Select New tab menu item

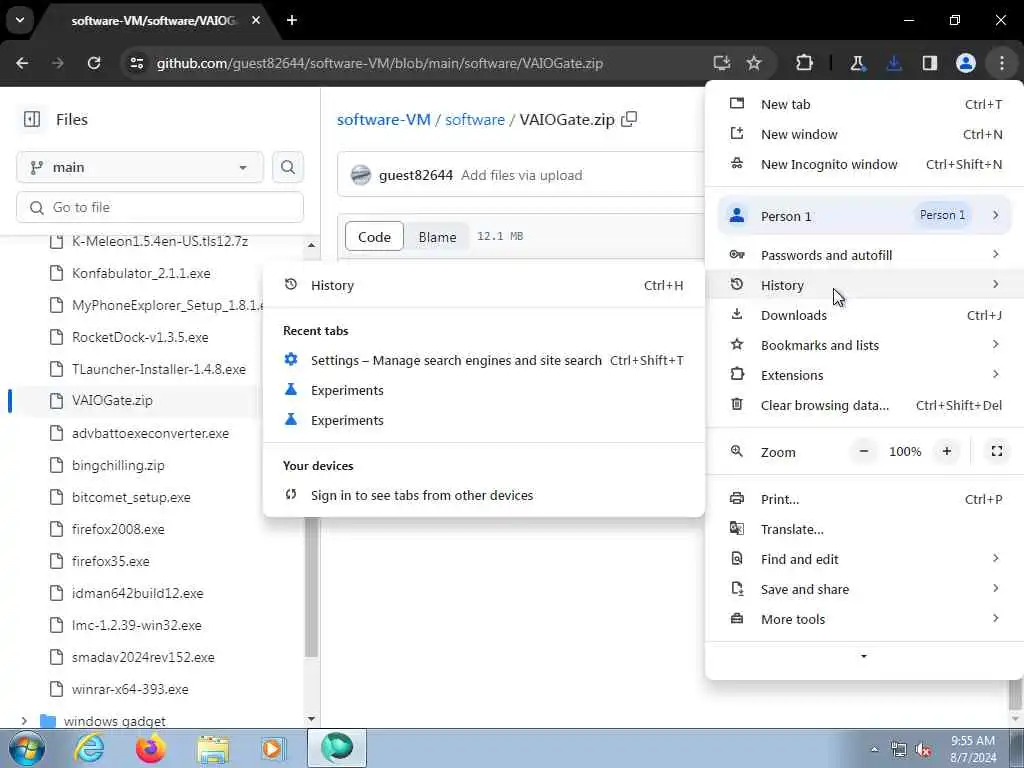click(x=864, y=104)
